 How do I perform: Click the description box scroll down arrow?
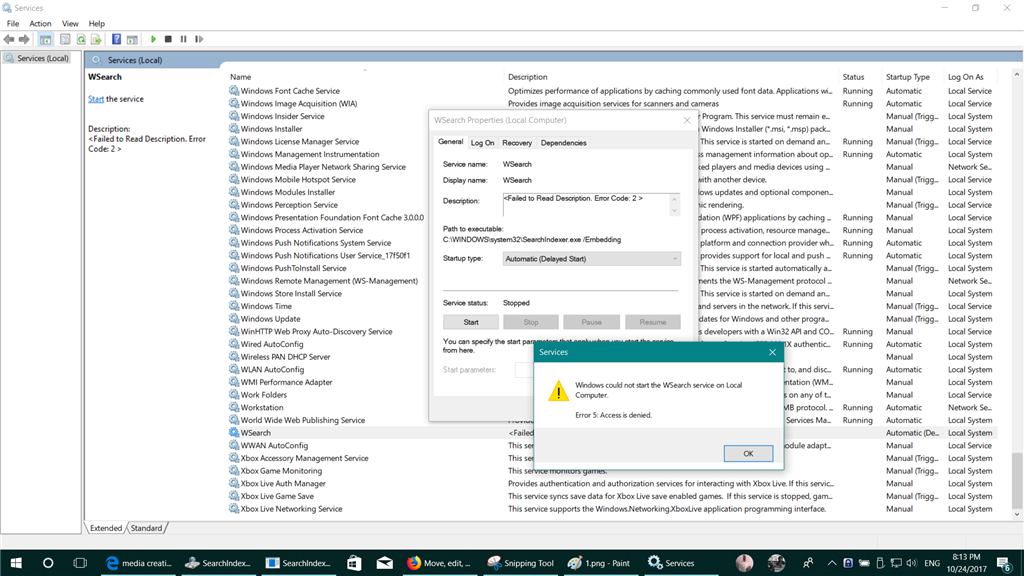pos(675,210)
